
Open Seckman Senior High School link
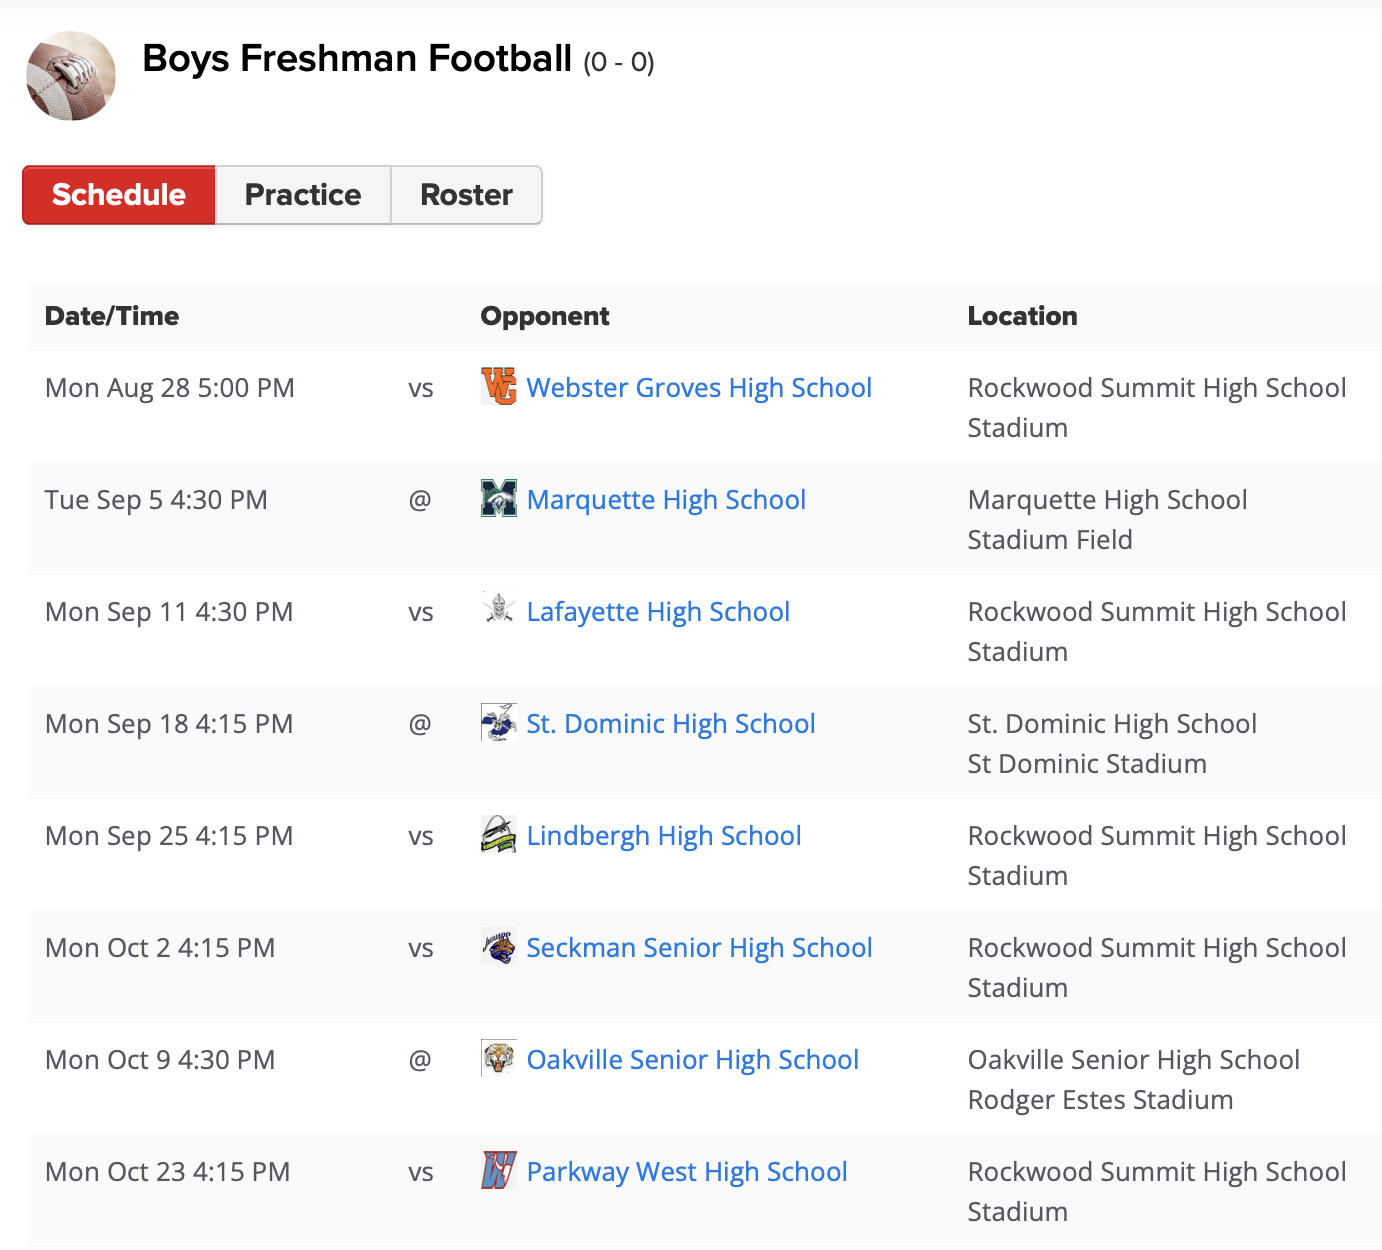tap(699, 948)
